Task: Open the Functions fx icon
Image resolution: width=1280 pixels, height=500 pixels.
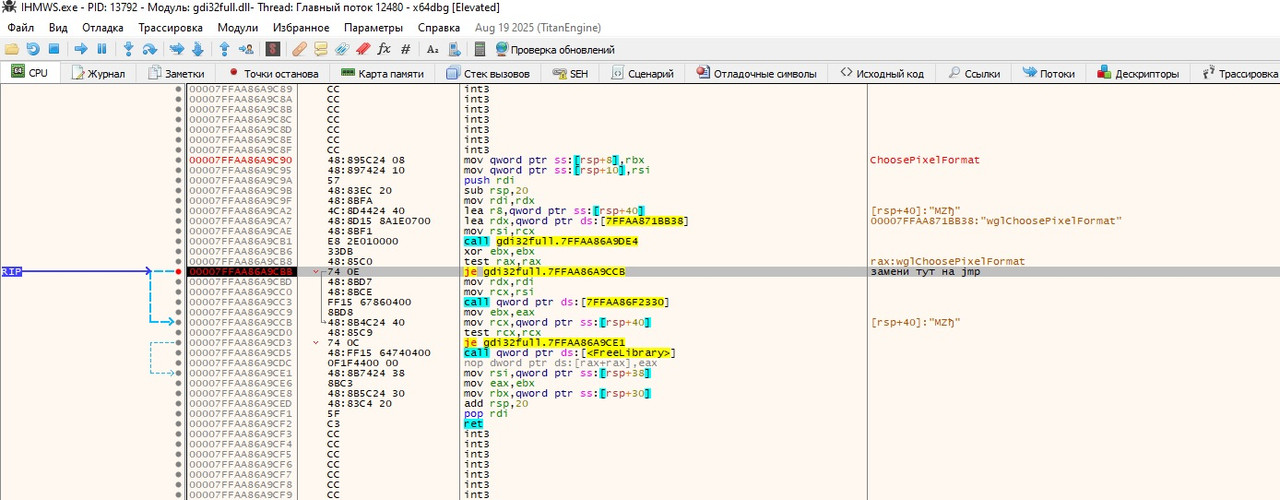Action: pyautogui.click(x=384, y=49)
